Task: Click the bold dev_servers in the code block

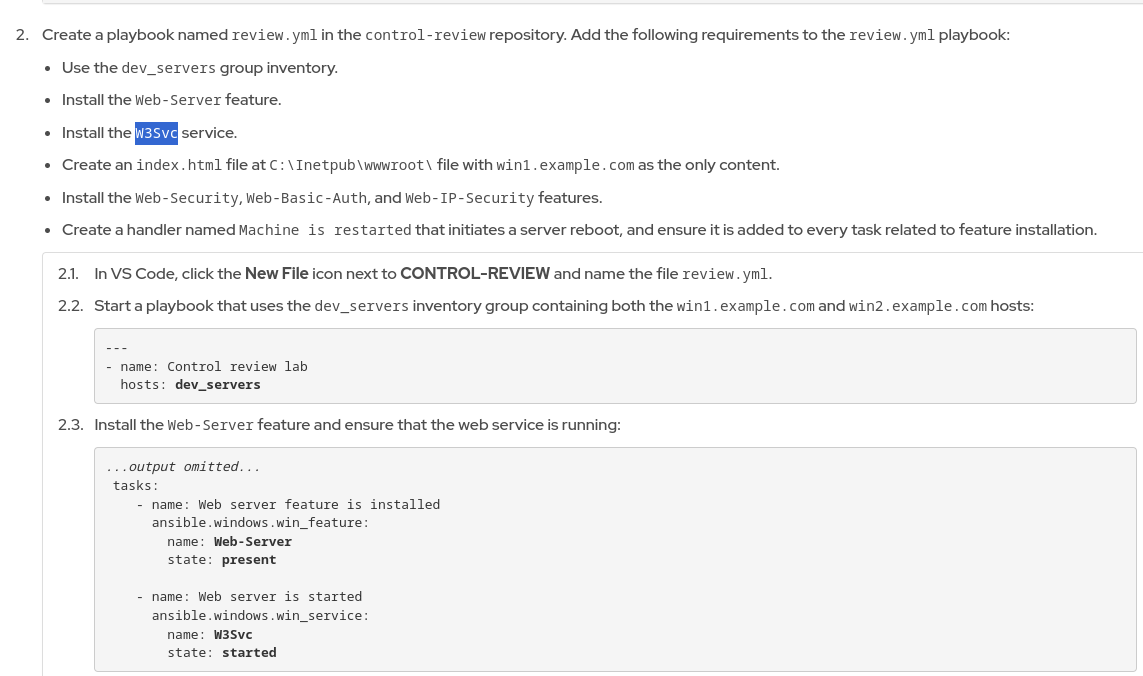Action: coord(217,385)
